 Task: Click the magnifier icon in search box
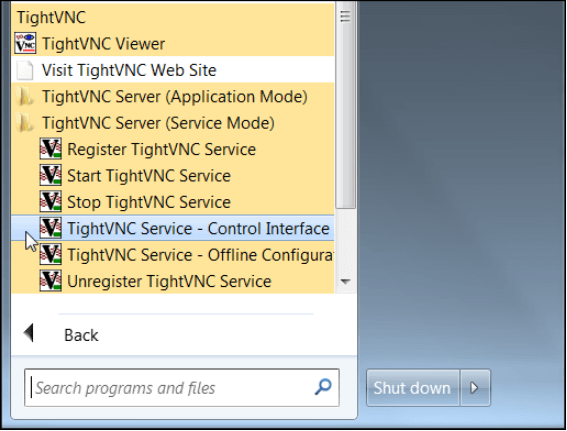coord(323,387)
